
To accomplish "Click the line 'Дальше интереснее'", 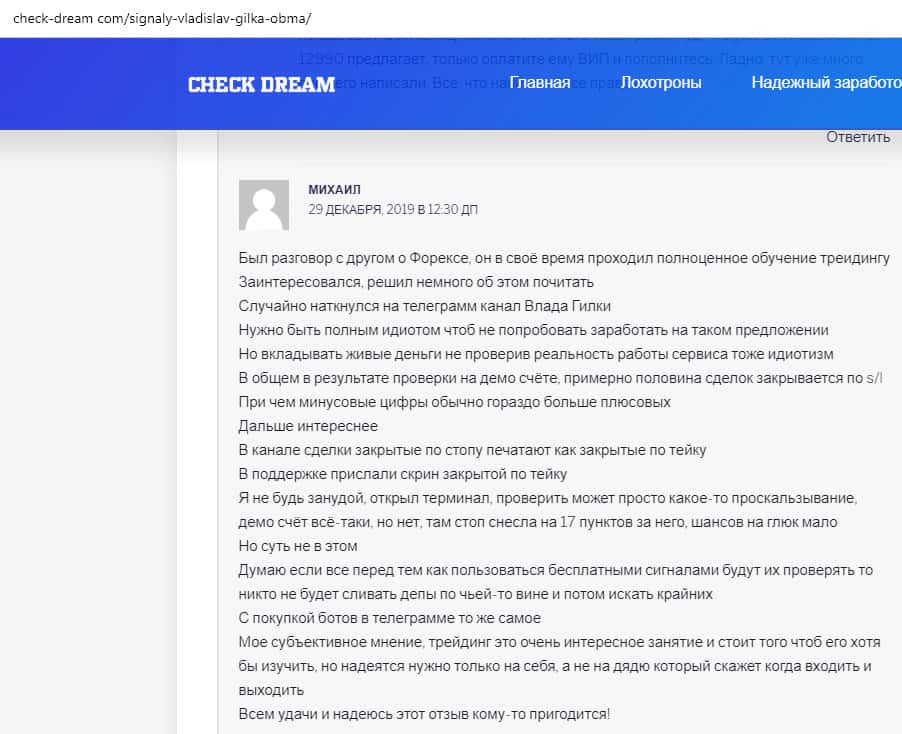I will pos(308,426).
